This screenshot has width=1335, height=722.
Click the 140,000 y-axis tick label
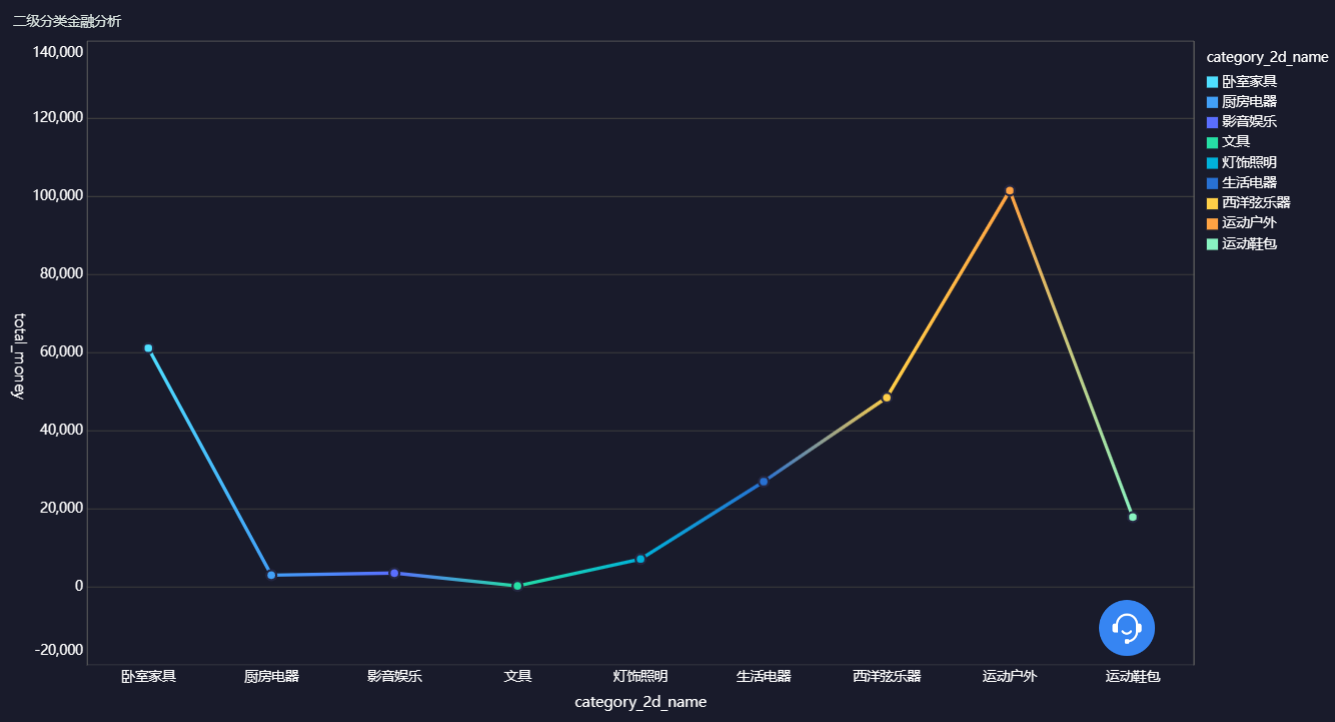pyautogui.click(x=58, y=52)
